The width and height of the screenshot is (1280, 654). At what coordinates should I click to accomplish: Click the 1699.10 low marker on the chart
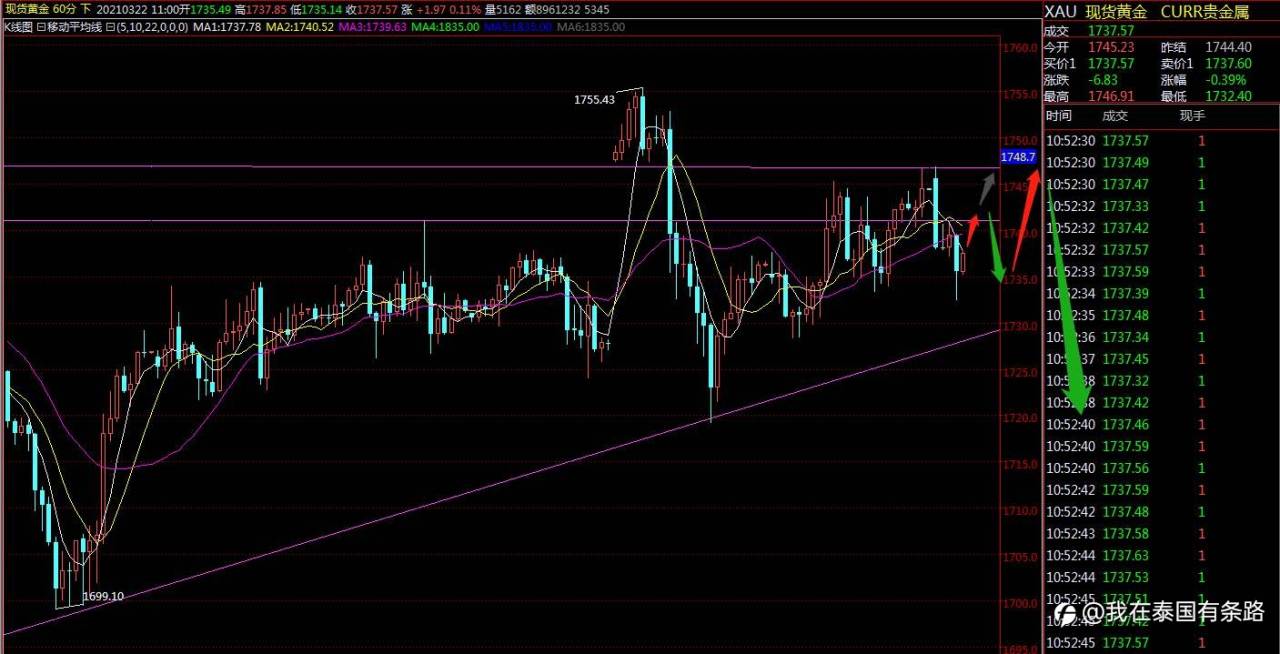[103, 596]
